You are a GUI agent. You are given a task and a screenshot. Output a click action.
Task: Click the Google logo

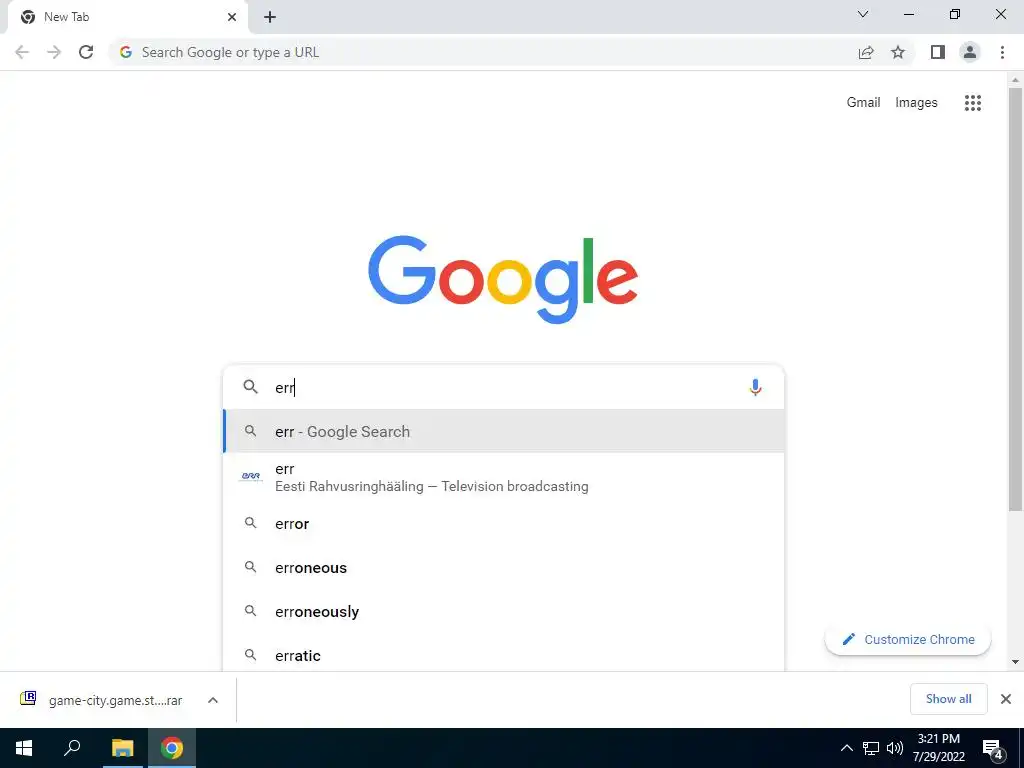tap(503, 280)
